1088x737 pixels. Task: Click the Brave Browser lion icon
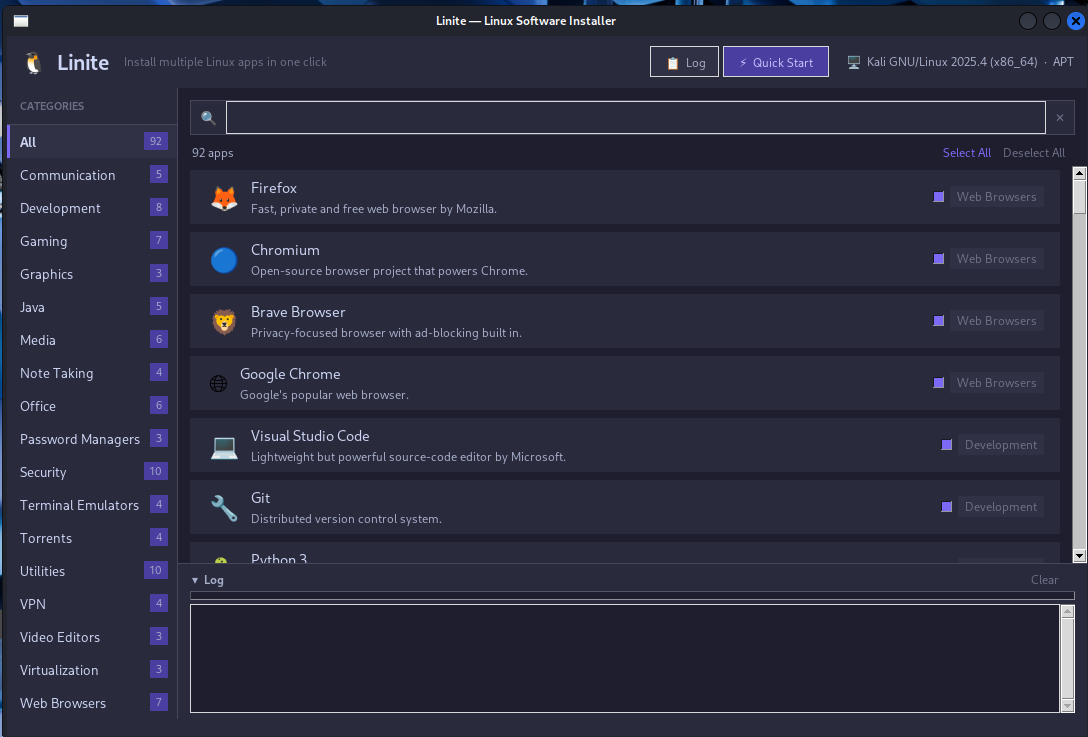pyautogui.click(x=224, y=322)
